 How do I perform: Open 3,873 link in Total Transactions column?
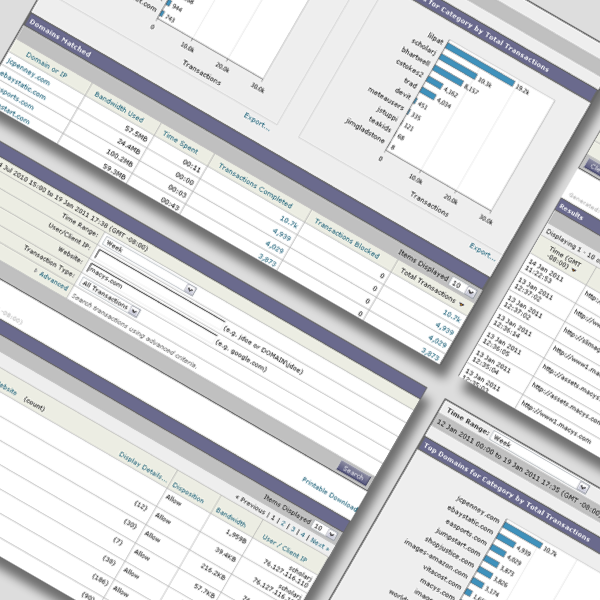(430, 354)
